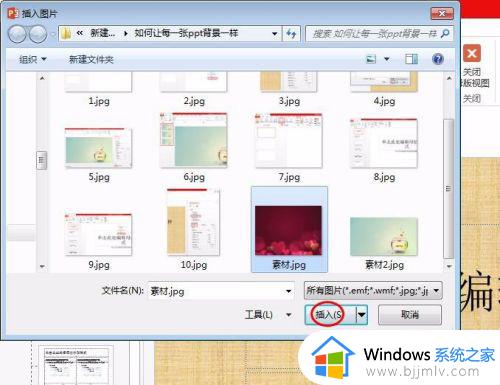The width and height of the screenshot is (500, 385).
Task: Open the file type filter dropdown
Action: (373, 291)
